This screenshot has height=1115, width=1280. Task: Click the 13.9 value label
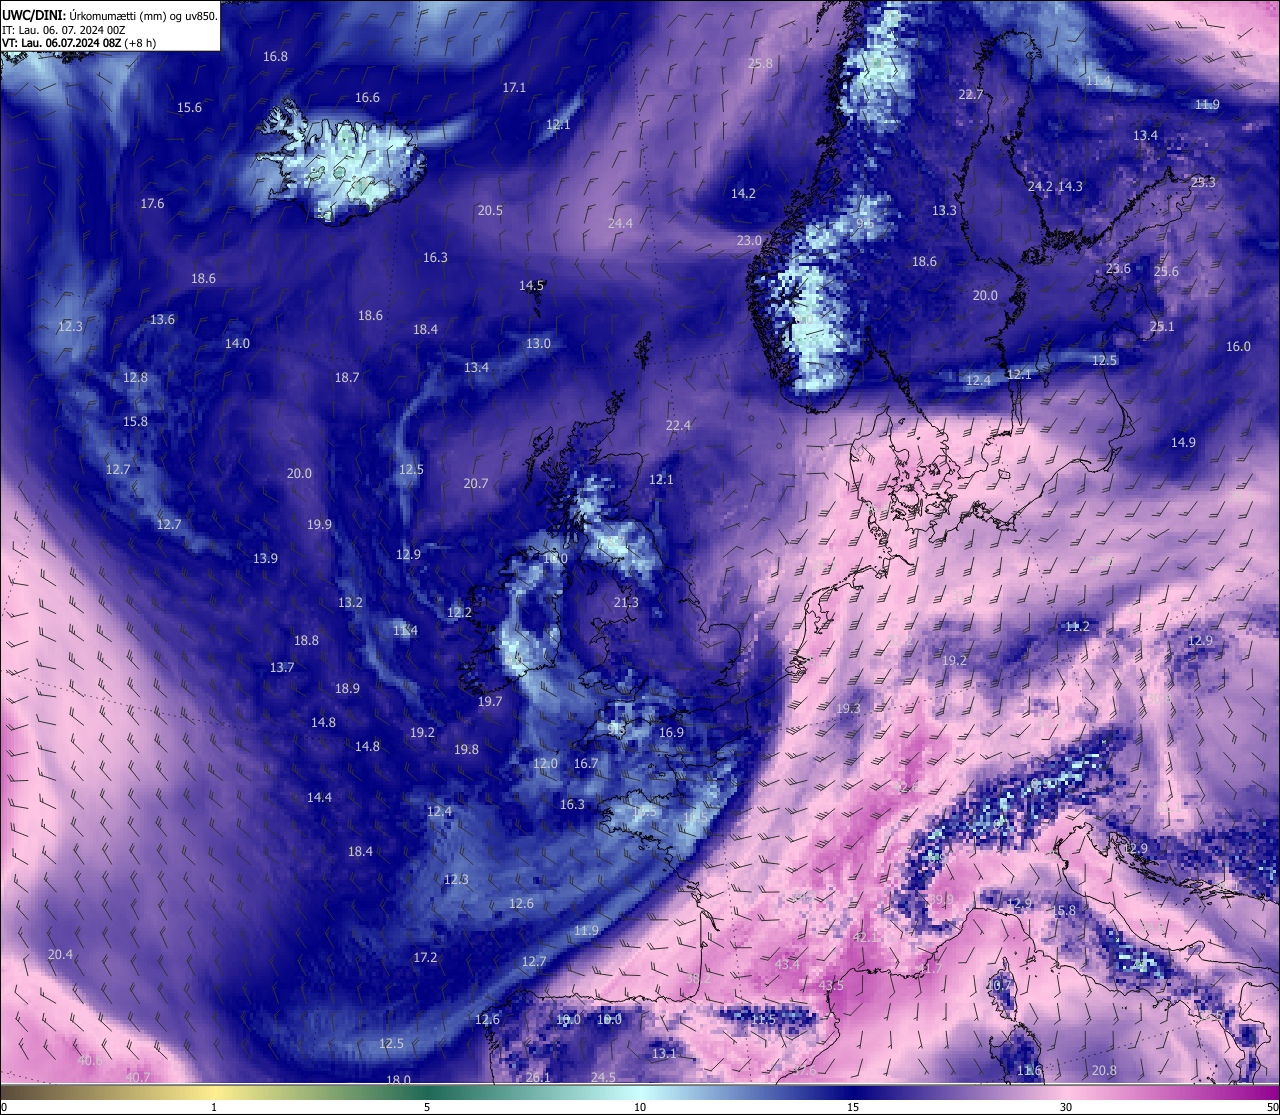click(x=265, y=559)
